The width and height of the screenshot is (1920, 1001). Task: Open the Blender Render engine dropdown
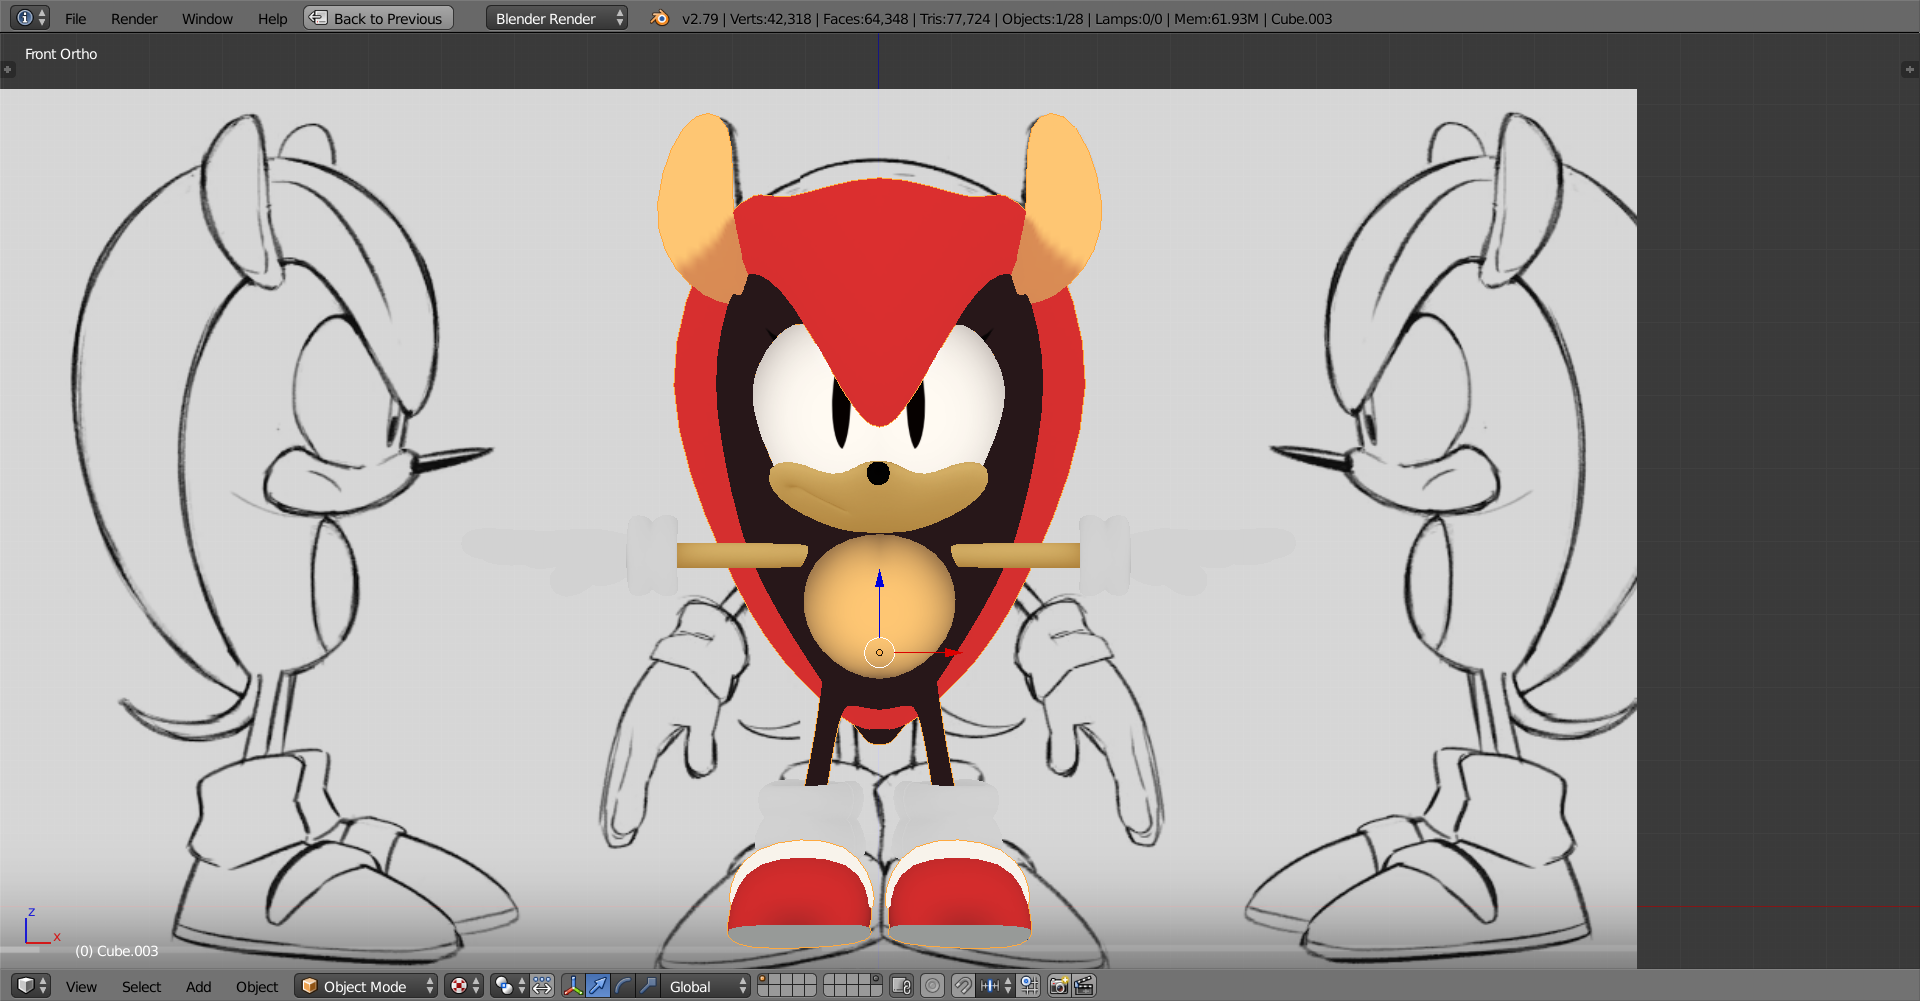point(557,18)
